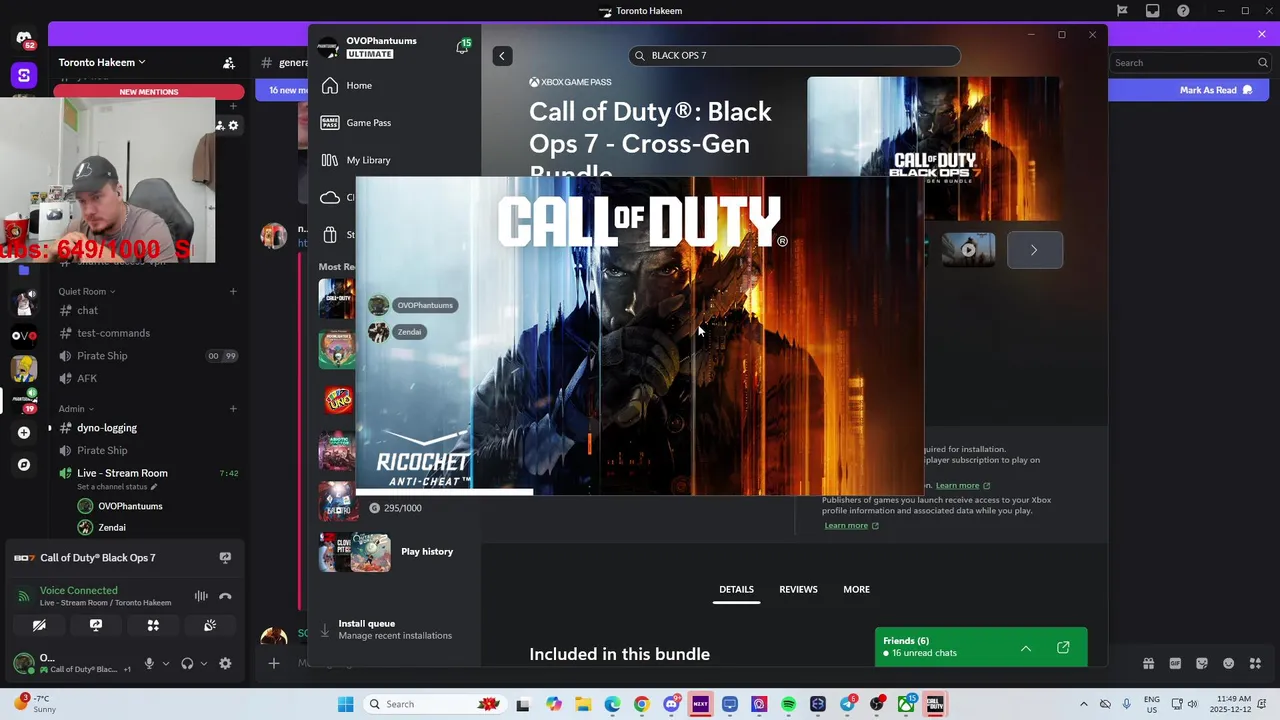Discover servers compass icon in Discord
1280x720 pixels.
click(24, 465)
